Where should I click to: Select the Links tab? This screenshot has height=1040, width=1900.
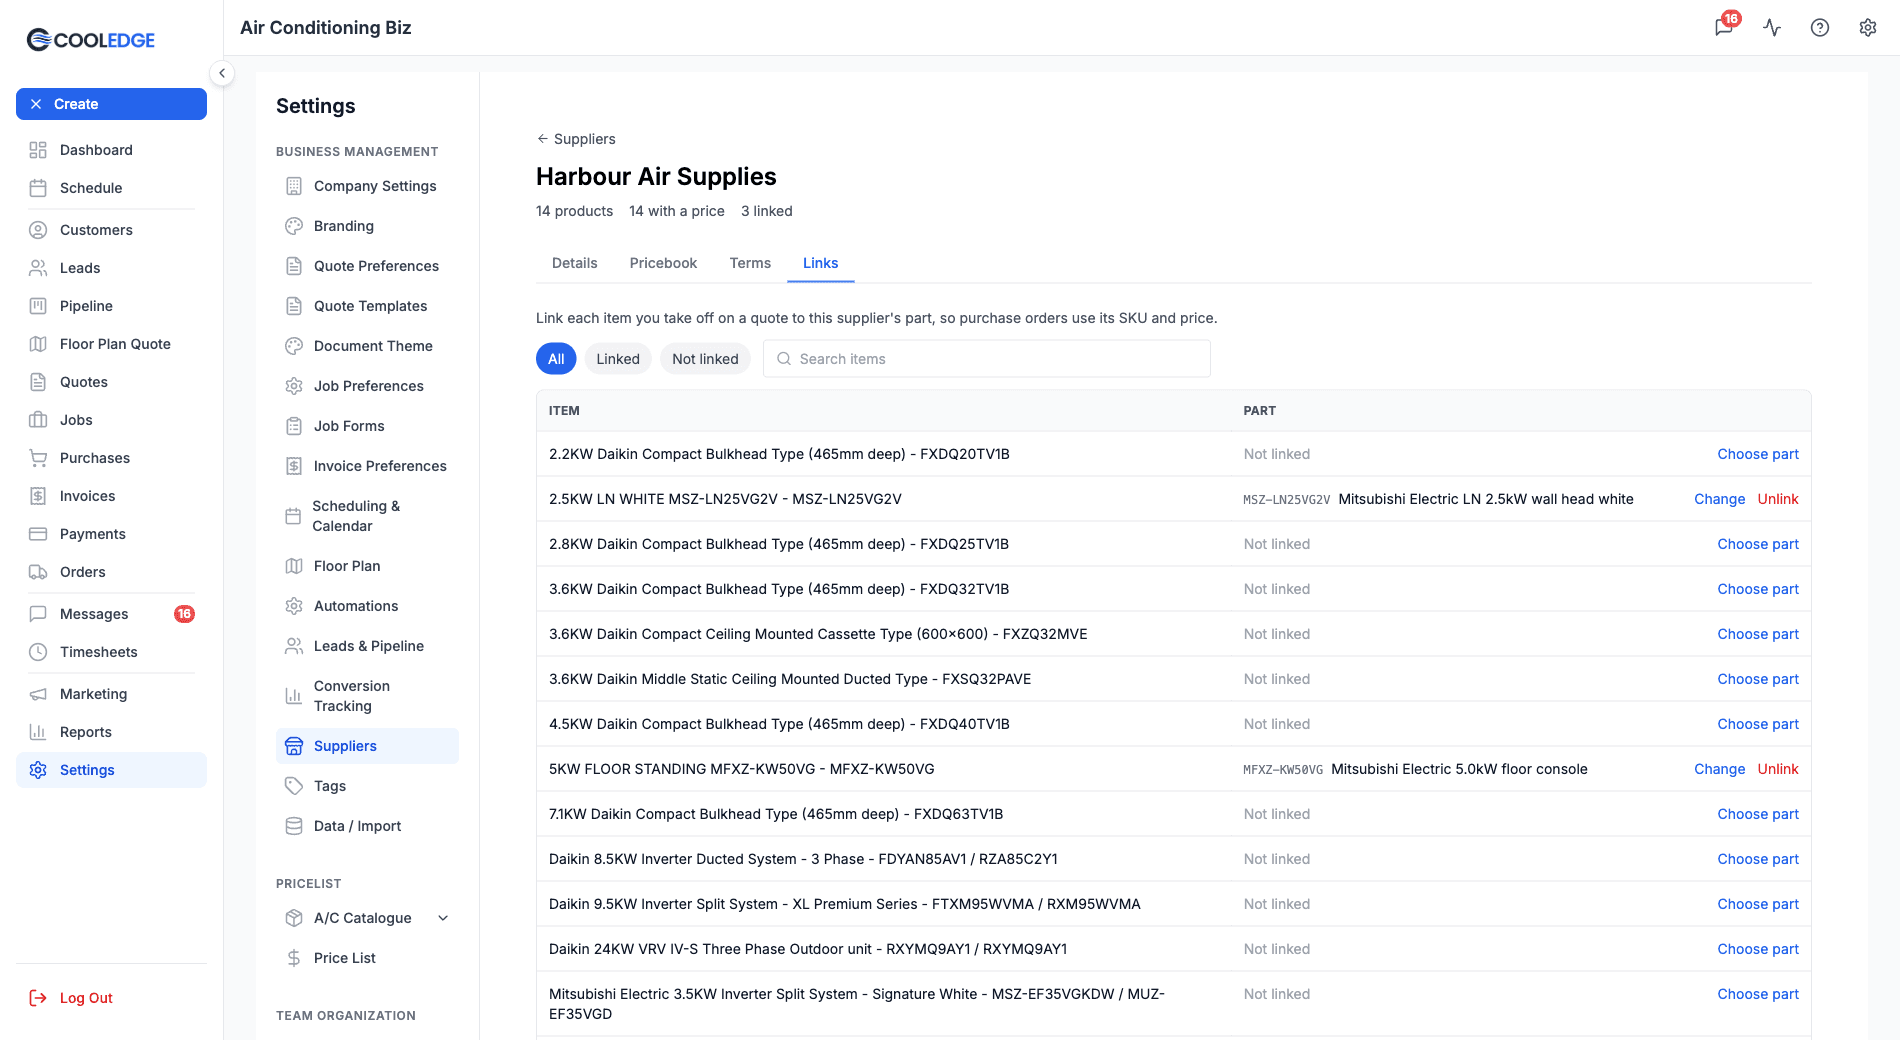tap(820, 263)
